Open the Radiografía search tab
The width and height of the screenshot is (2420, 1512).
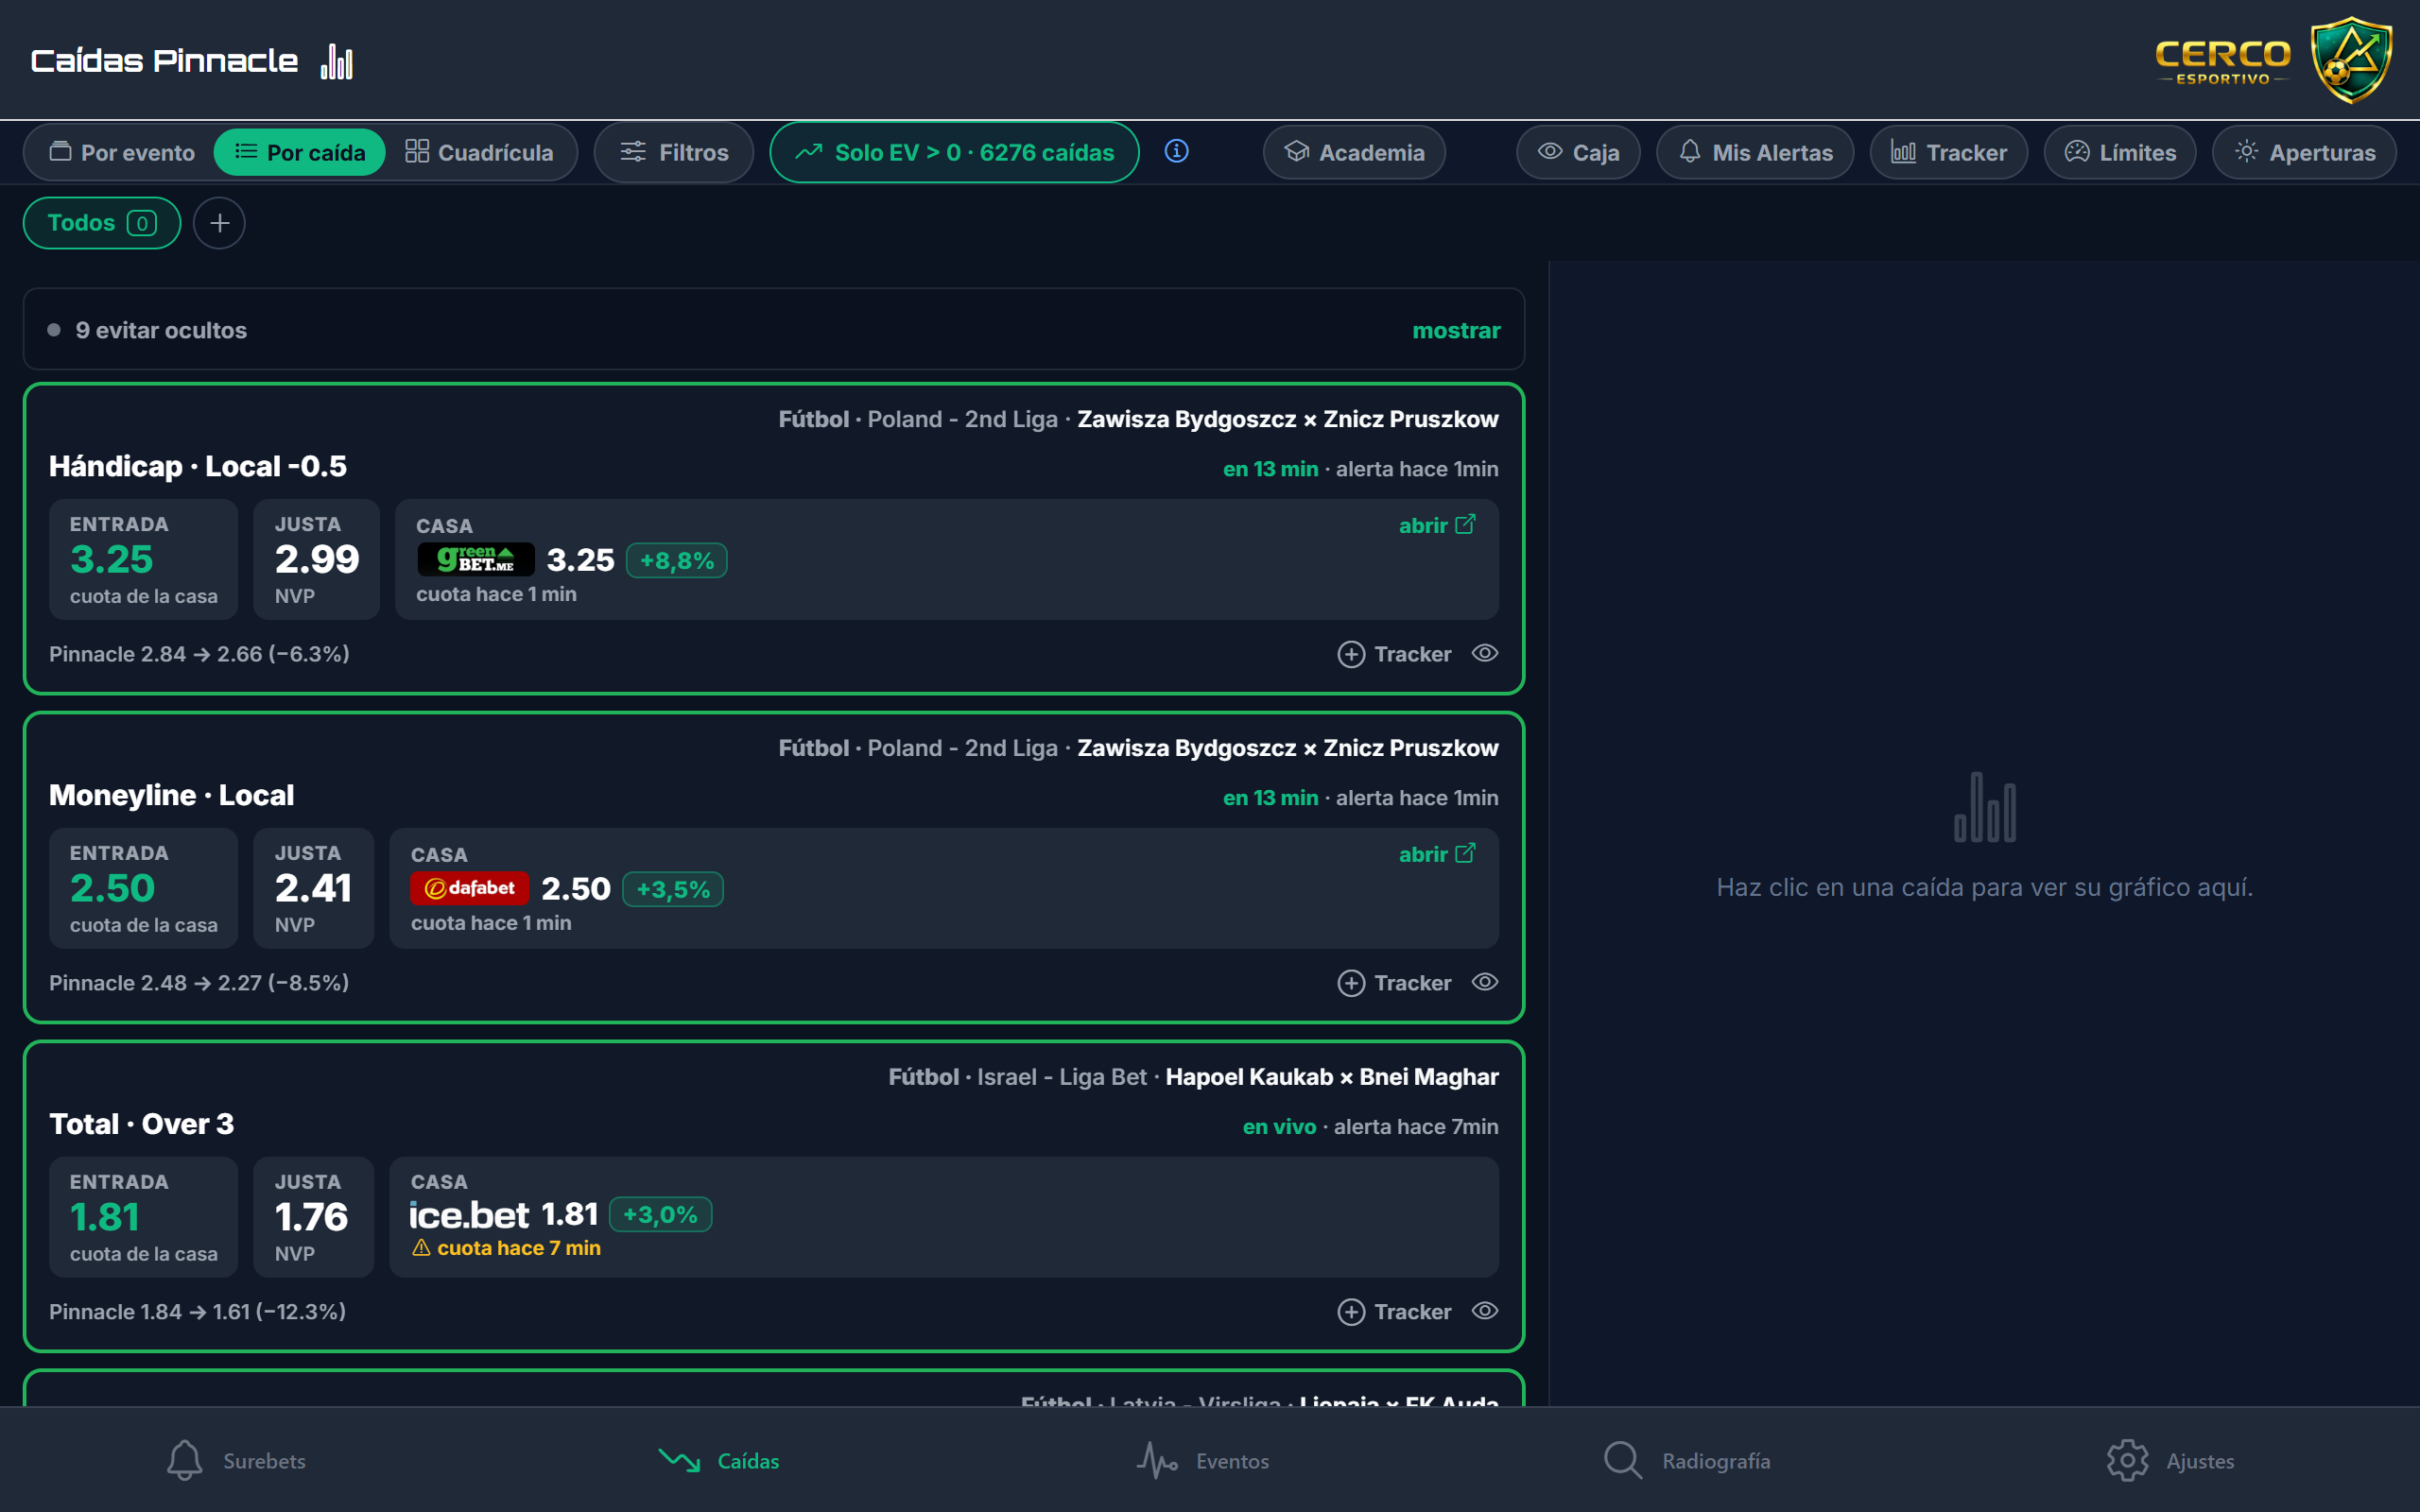point(1686,1460)
